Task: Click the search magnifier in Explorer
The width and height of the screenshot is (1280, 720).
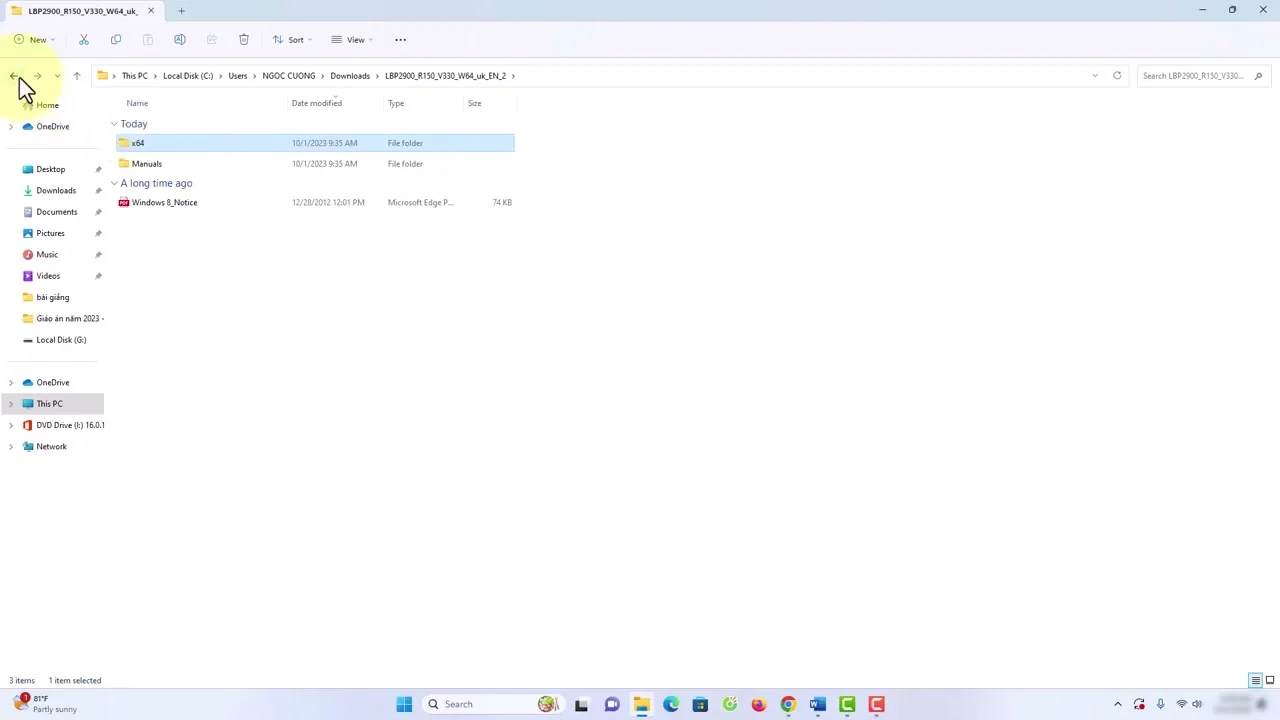Action: (x=1258, y=76)
